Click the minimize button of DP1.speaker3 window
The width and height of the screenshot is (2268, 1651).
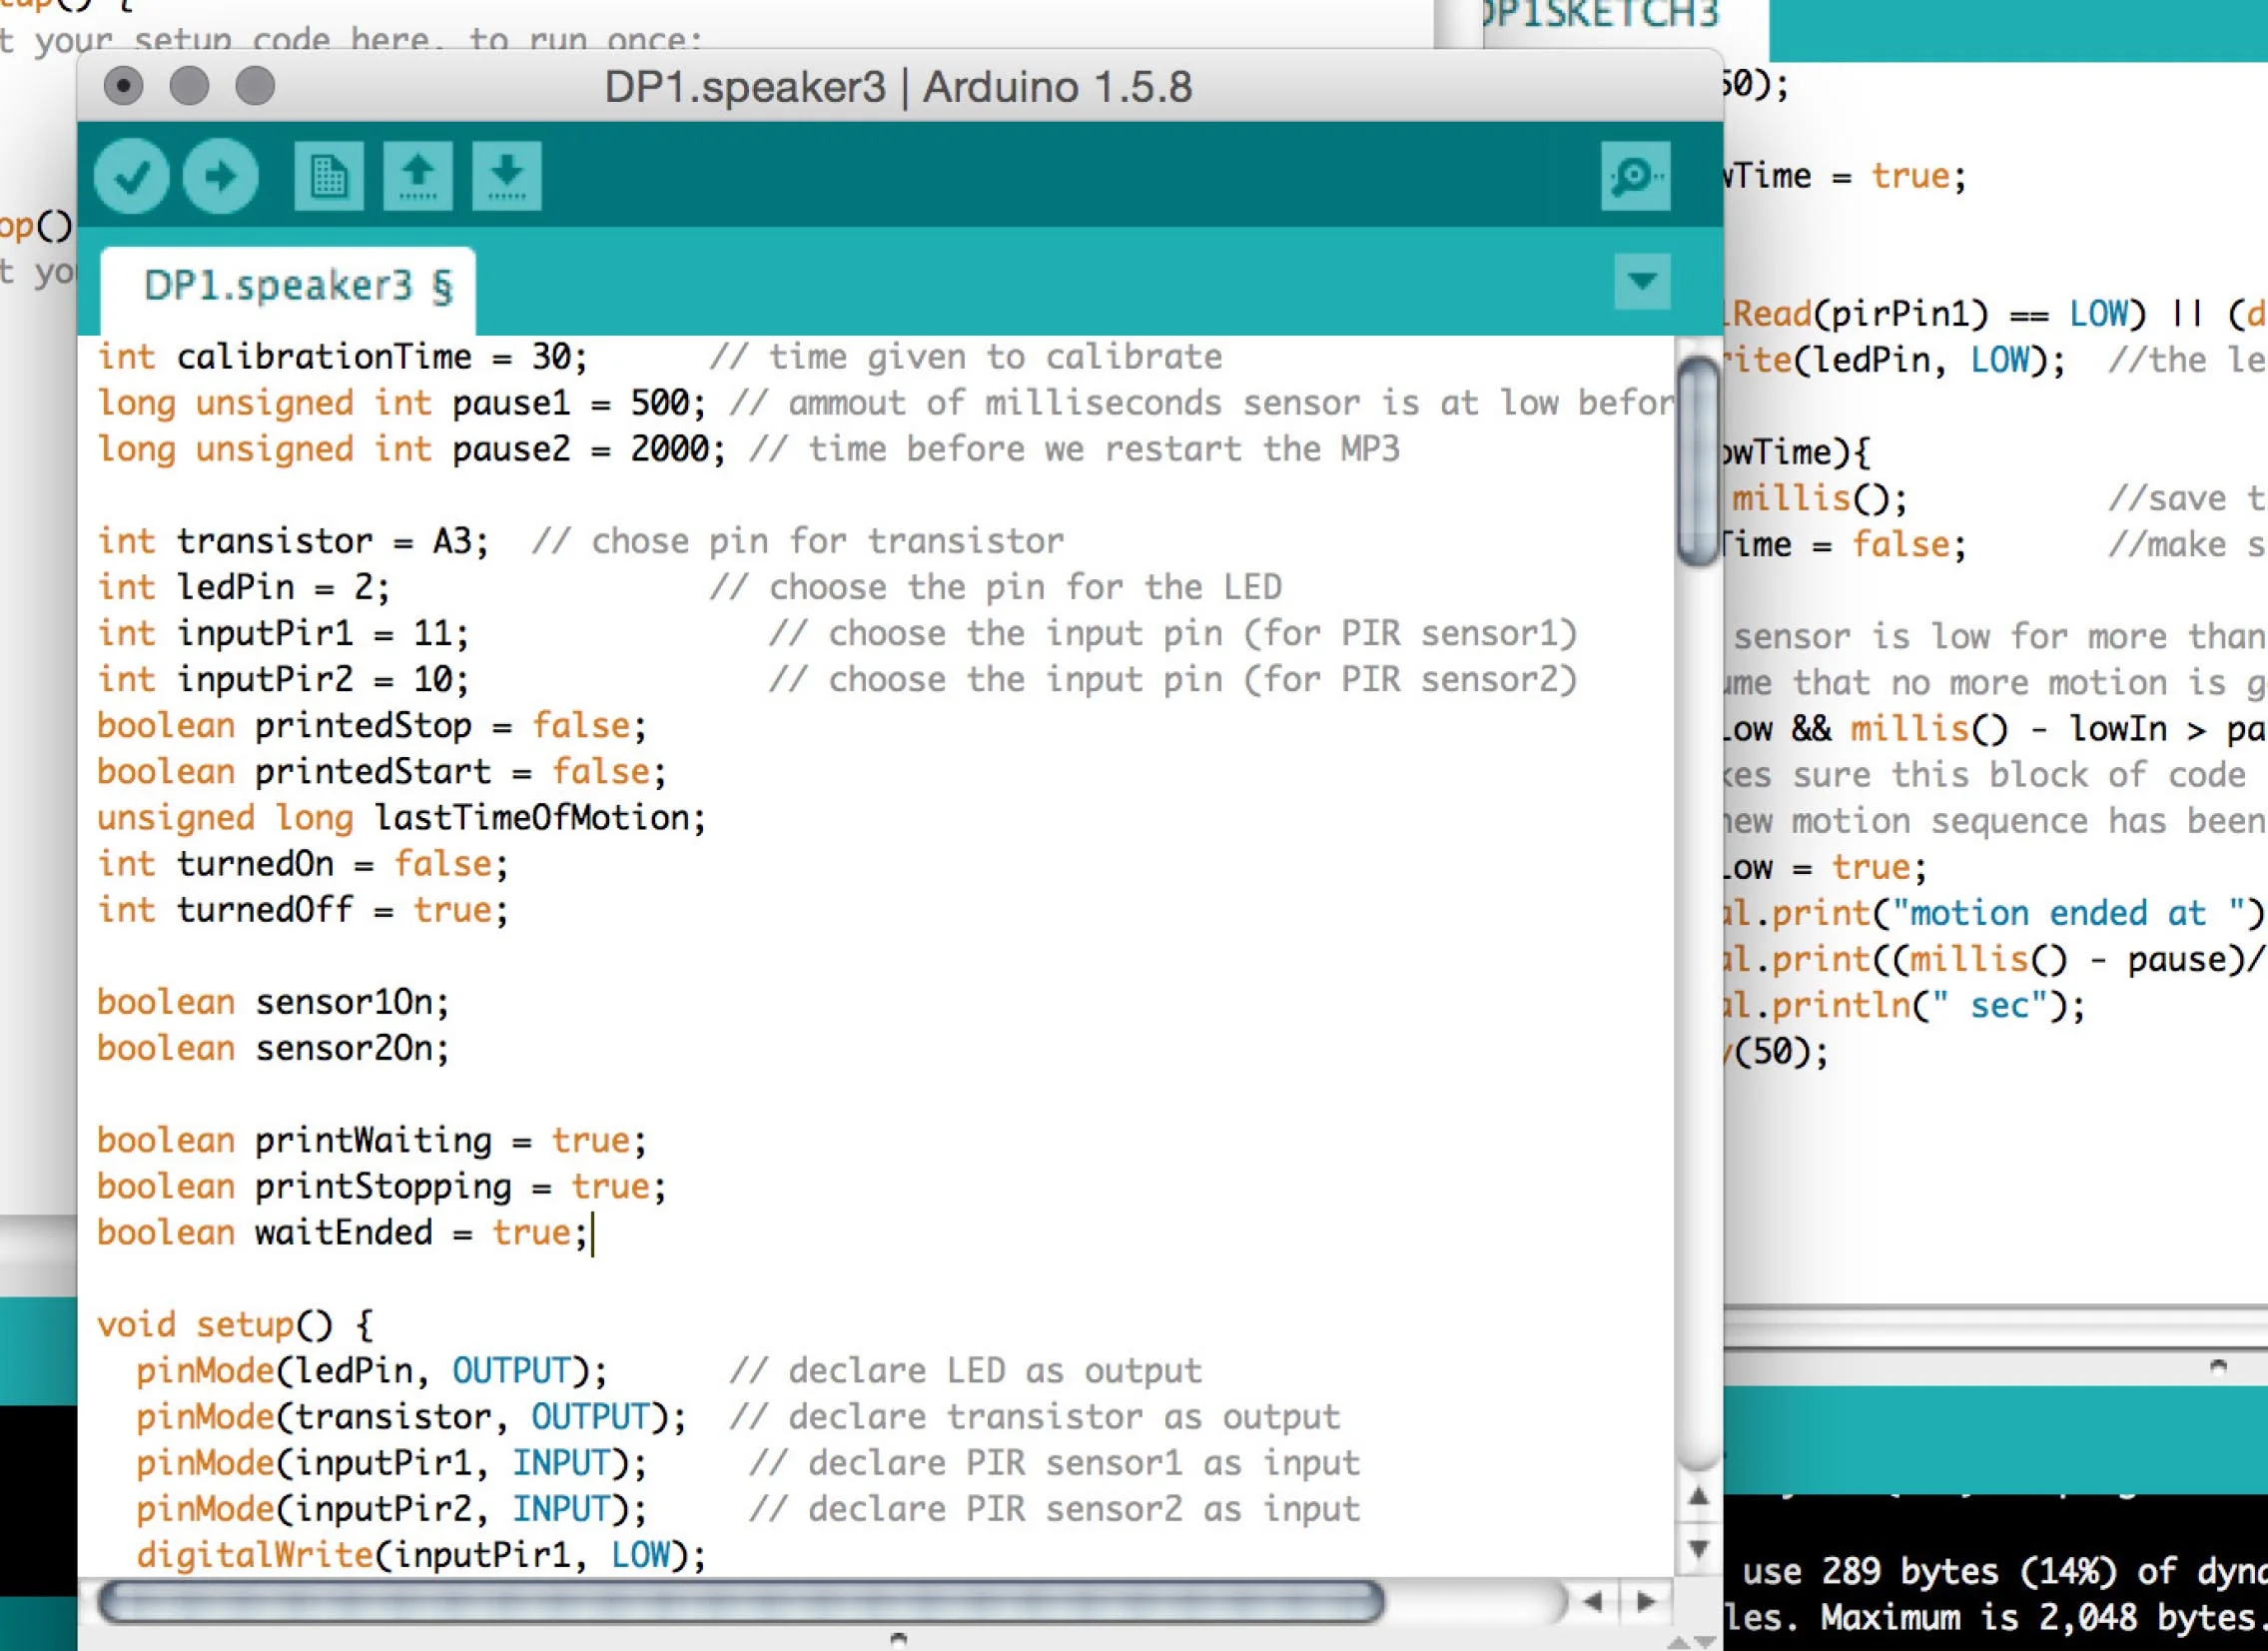[x=189, y=86]
